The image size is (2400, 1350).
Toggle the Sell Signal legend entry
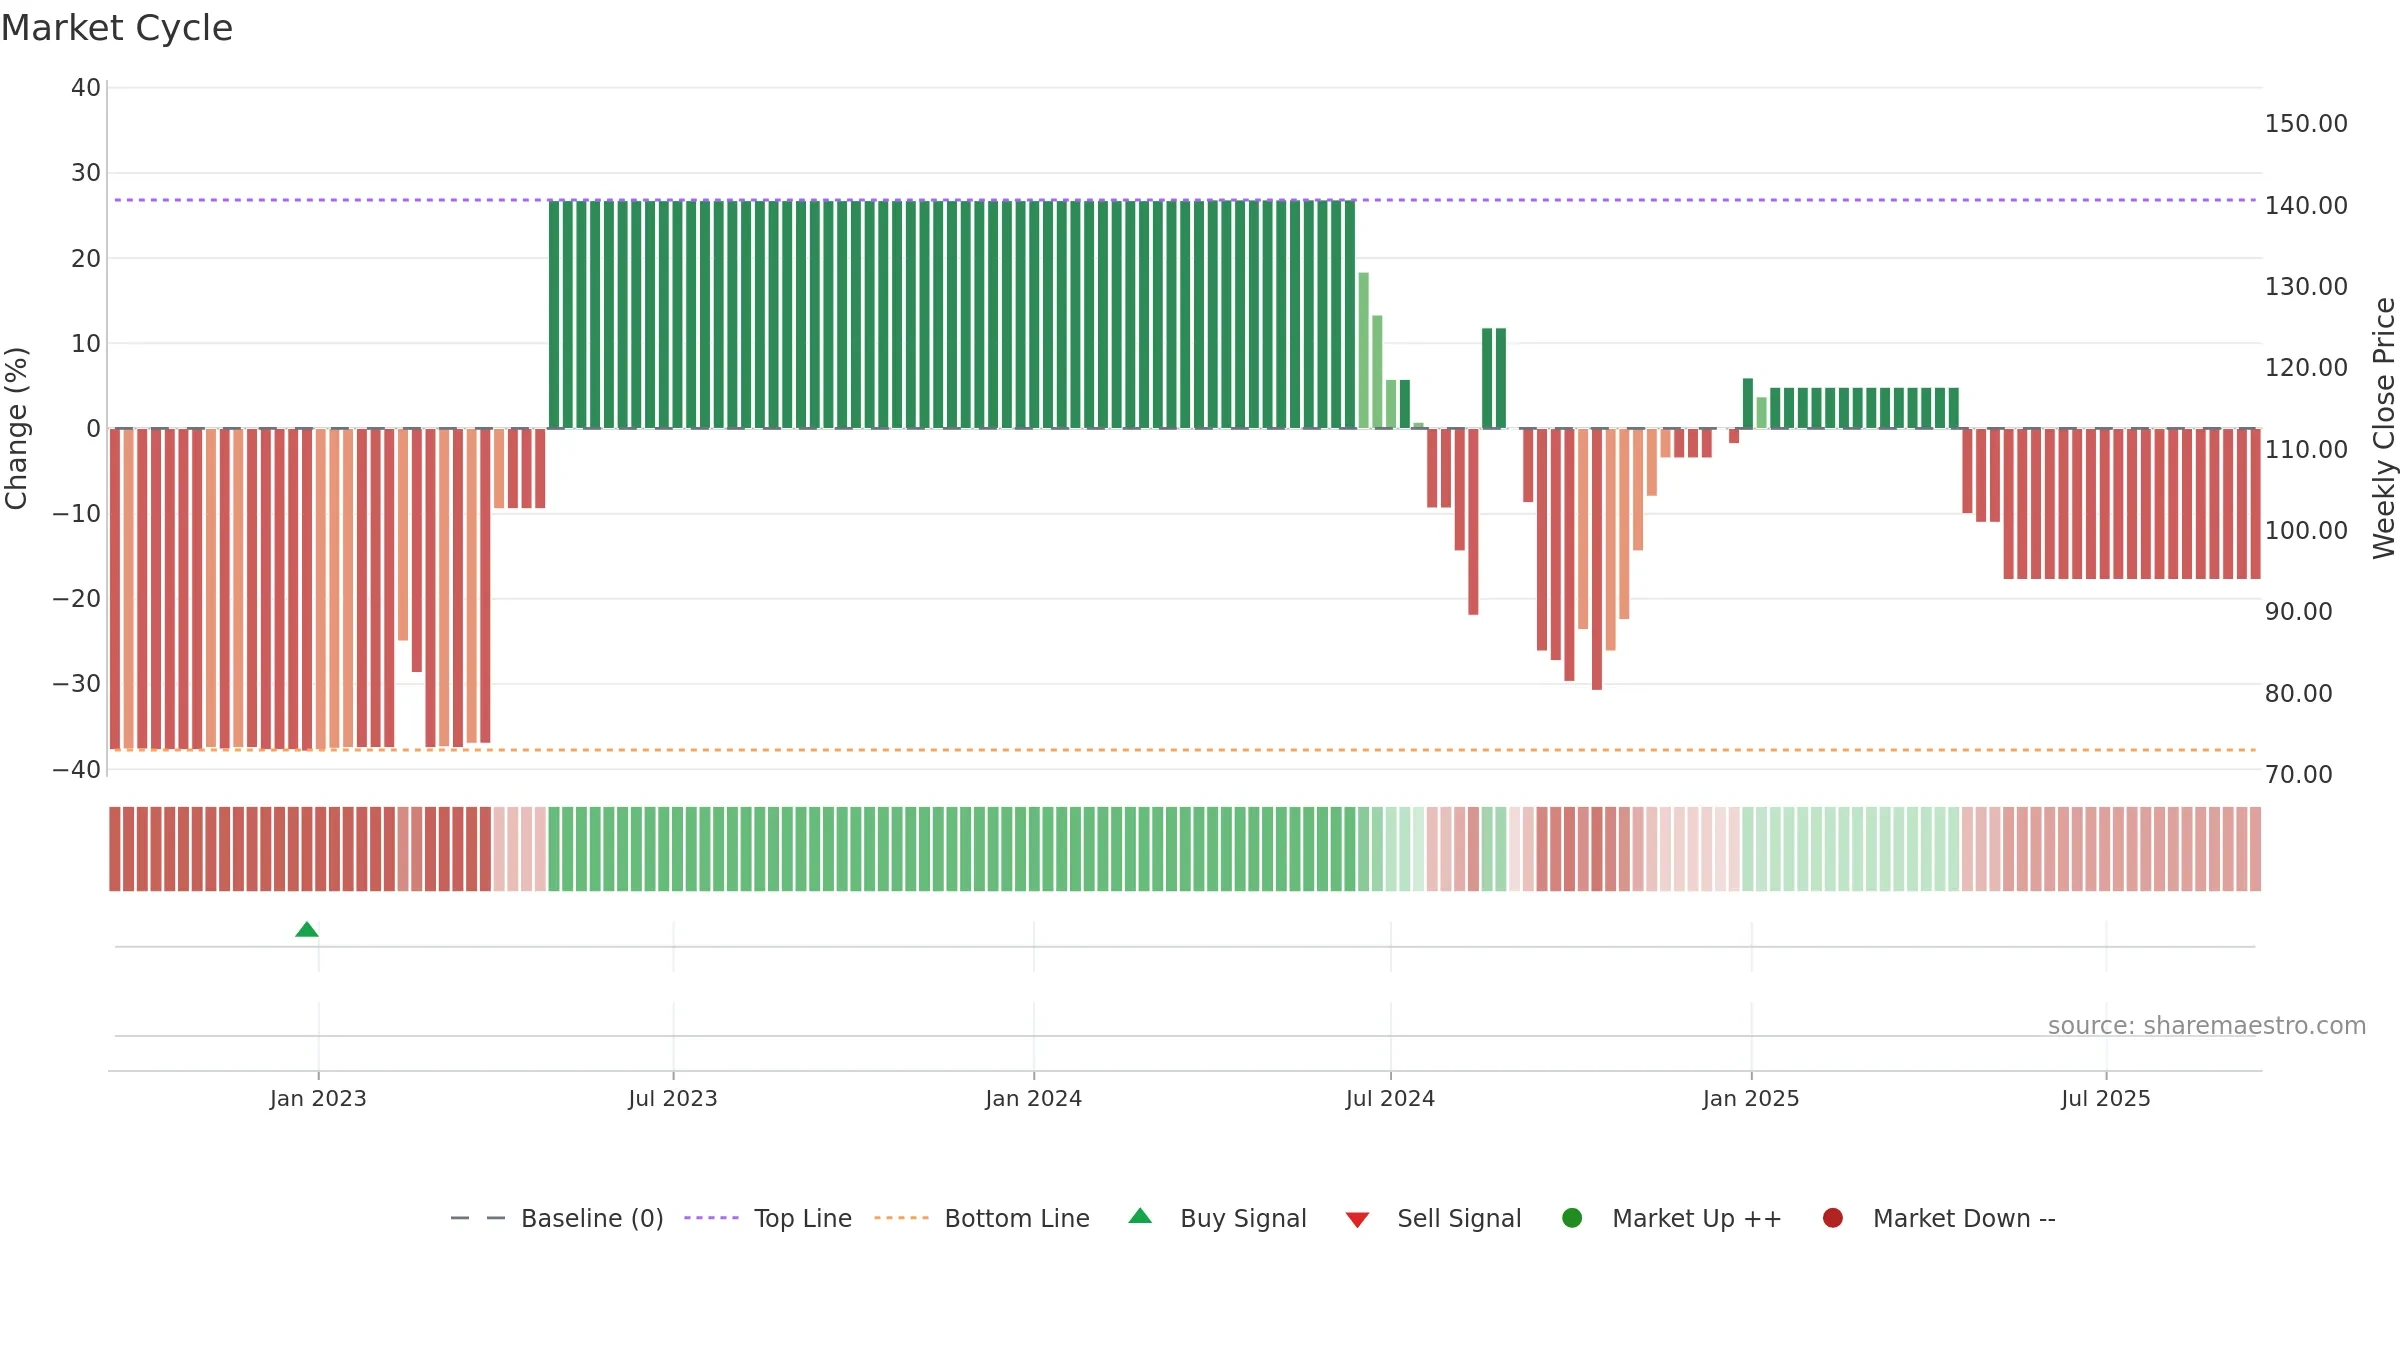pyautogui.click(x=1433, y=1218)
